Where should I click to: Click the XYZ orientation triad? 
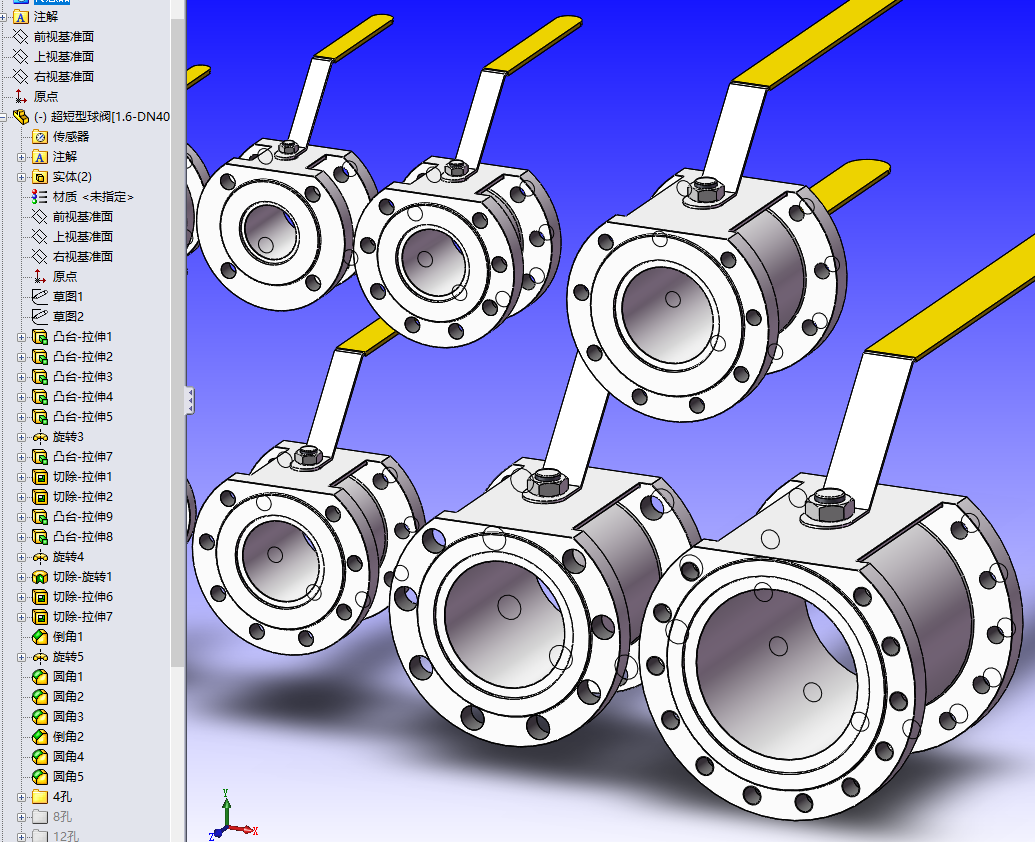coord(232,816)
